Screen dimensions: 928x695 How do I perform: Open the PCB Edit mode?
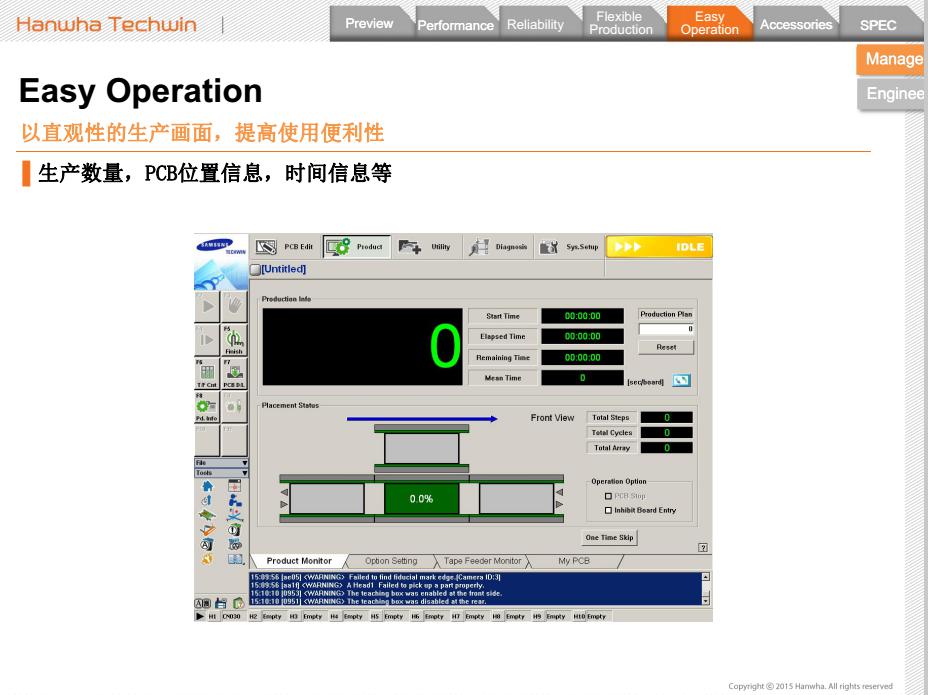283,247
